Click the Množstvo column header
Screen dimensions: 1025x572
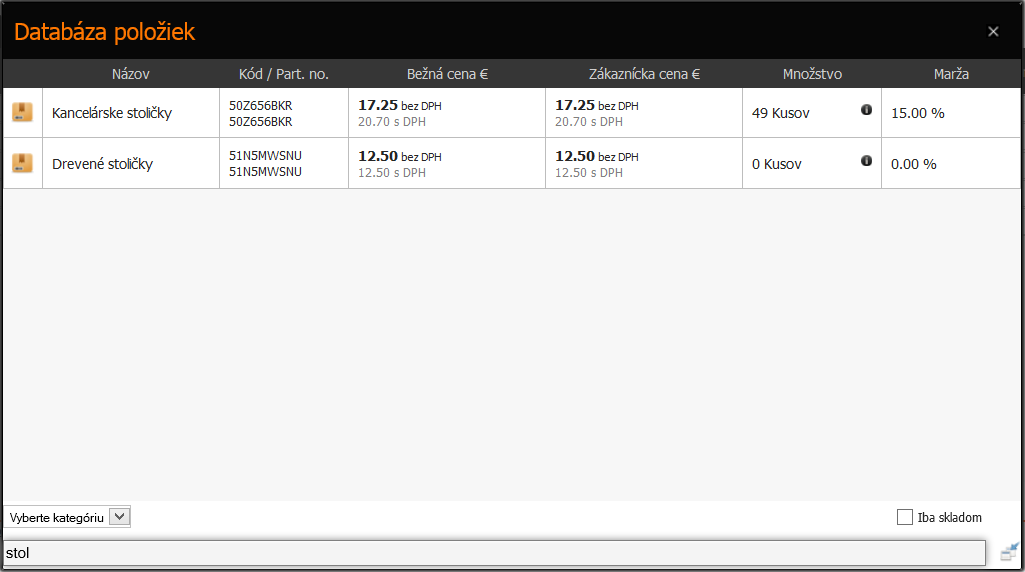click(x=812, y=74)
